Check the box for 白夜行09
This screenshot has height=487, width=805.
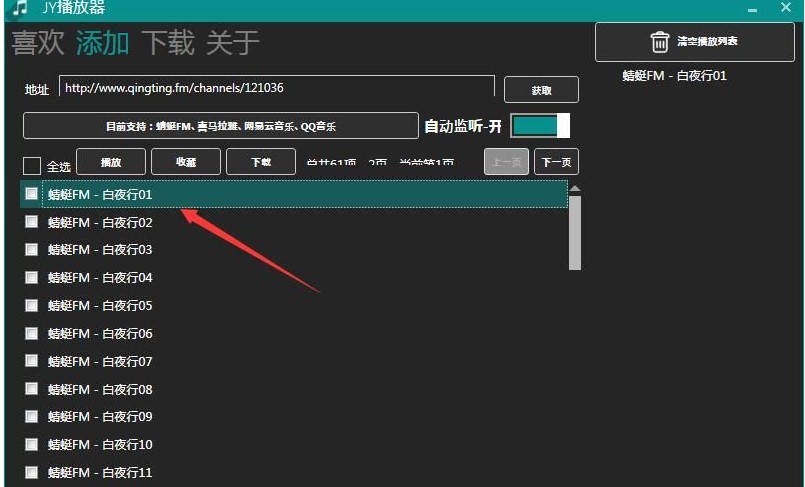point(31,416)
